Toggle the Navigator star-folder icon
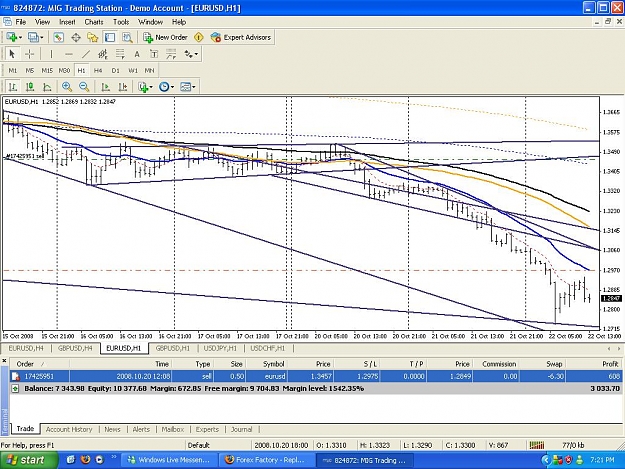 point(93,37)
